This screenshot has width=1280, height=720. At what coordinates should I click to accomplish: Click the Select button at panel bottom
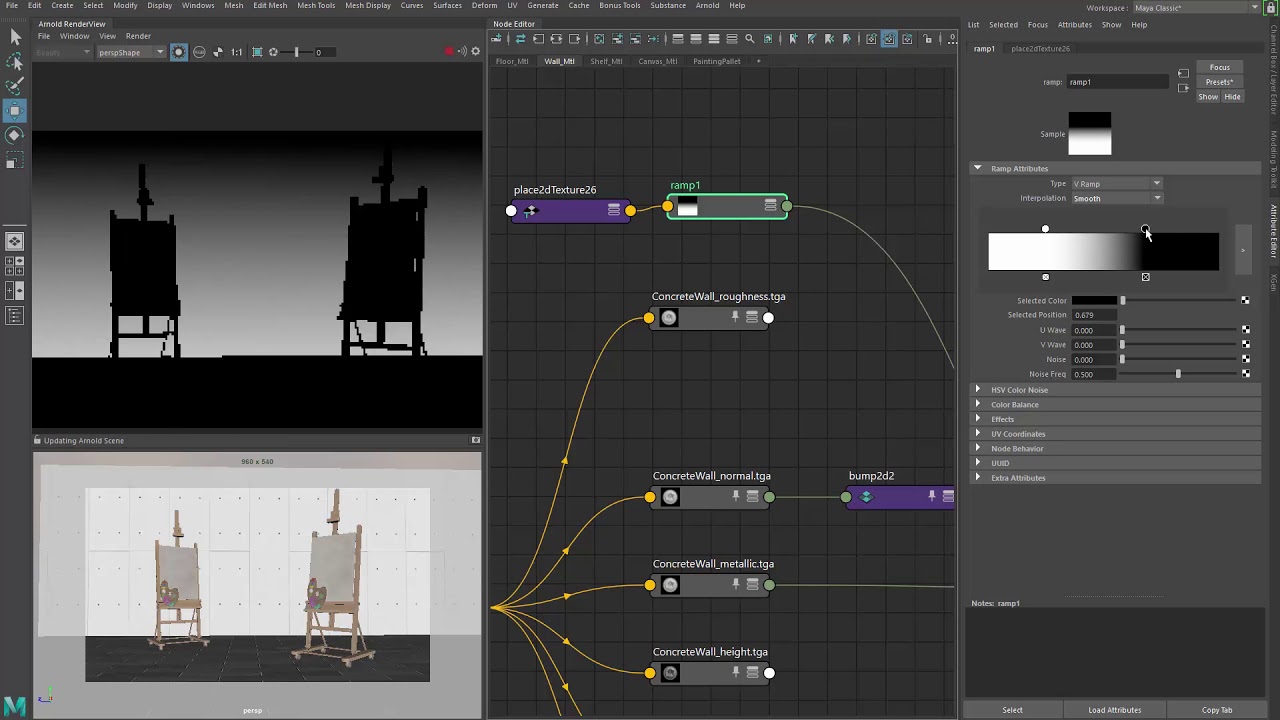[1012, 710]
